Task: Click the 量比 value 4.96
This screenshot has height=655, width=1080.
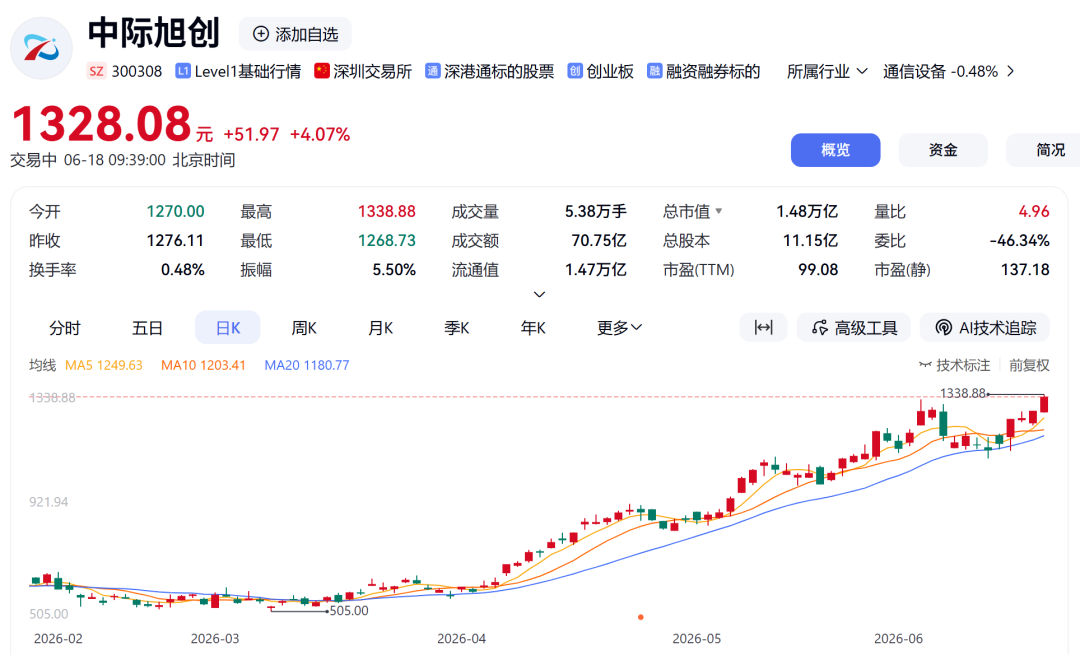Action: tap(1034, 211)
